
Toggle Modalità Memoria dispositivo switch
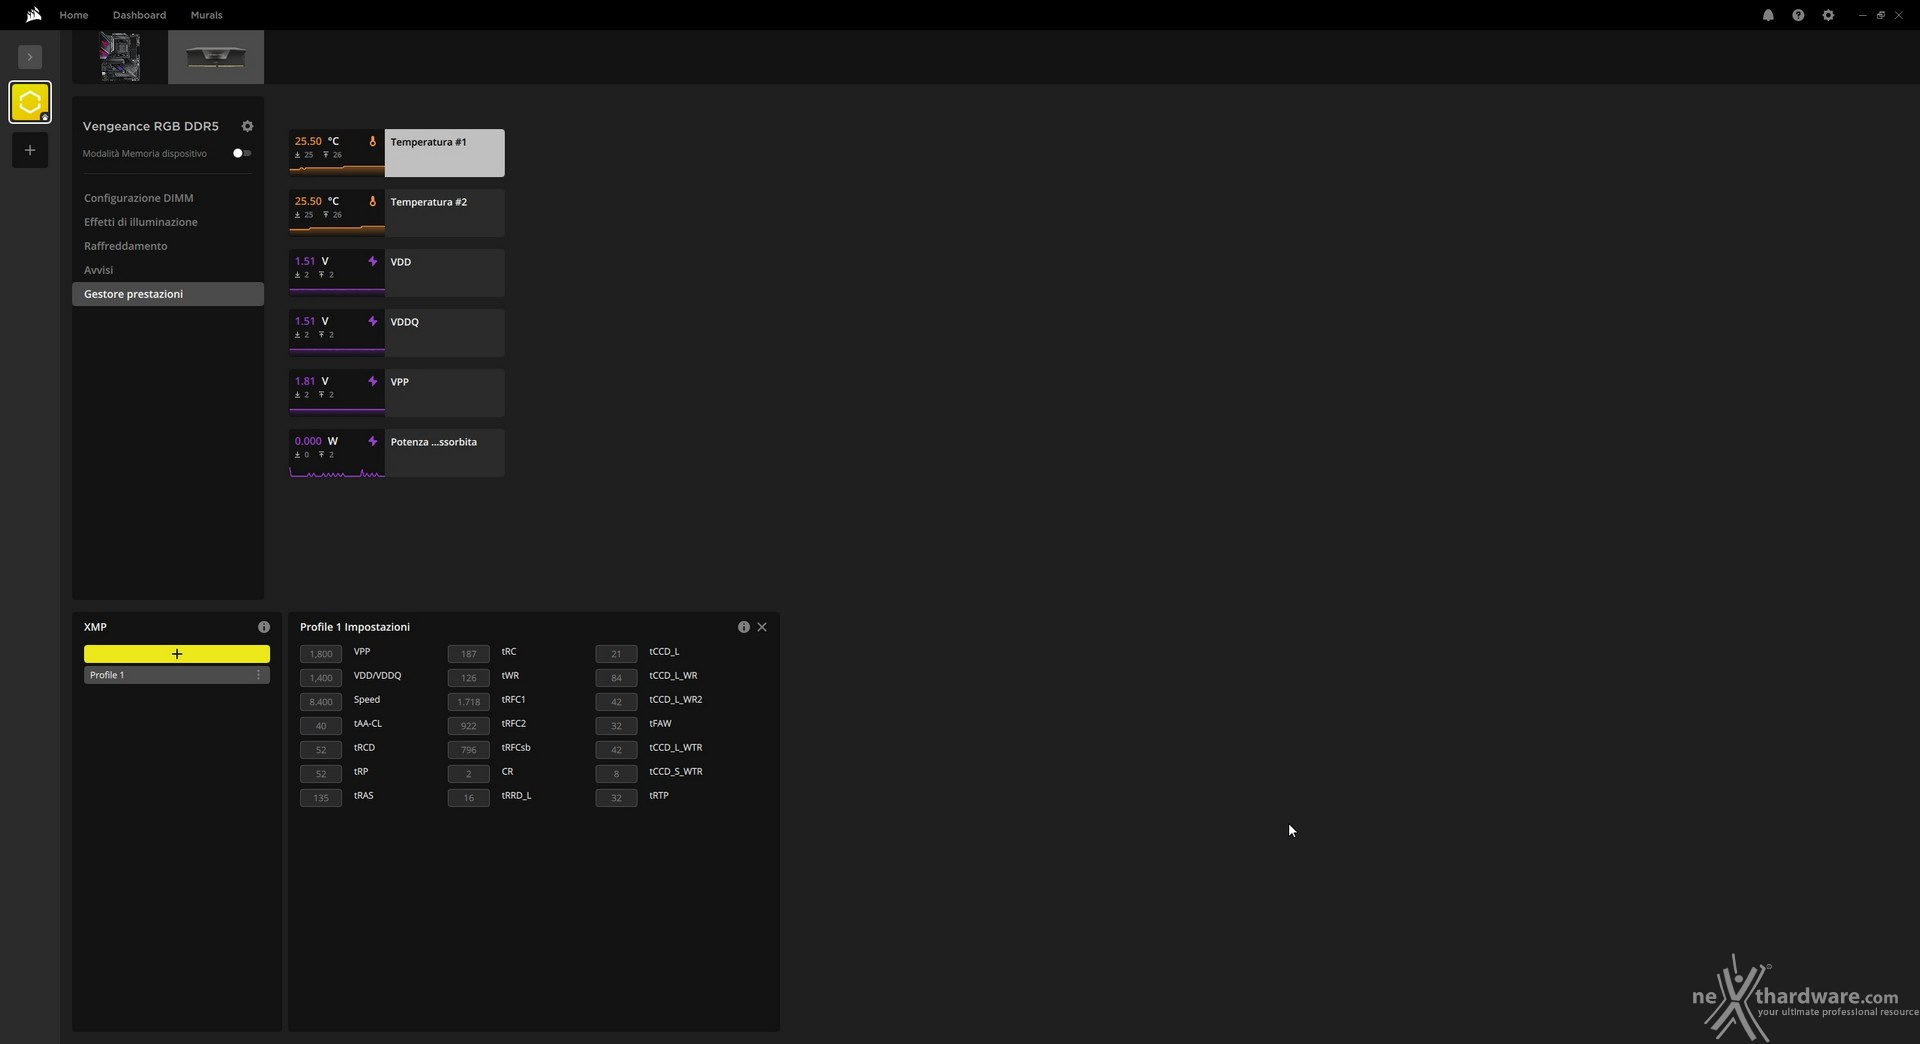pyautogui.click(x=242, y=153)
